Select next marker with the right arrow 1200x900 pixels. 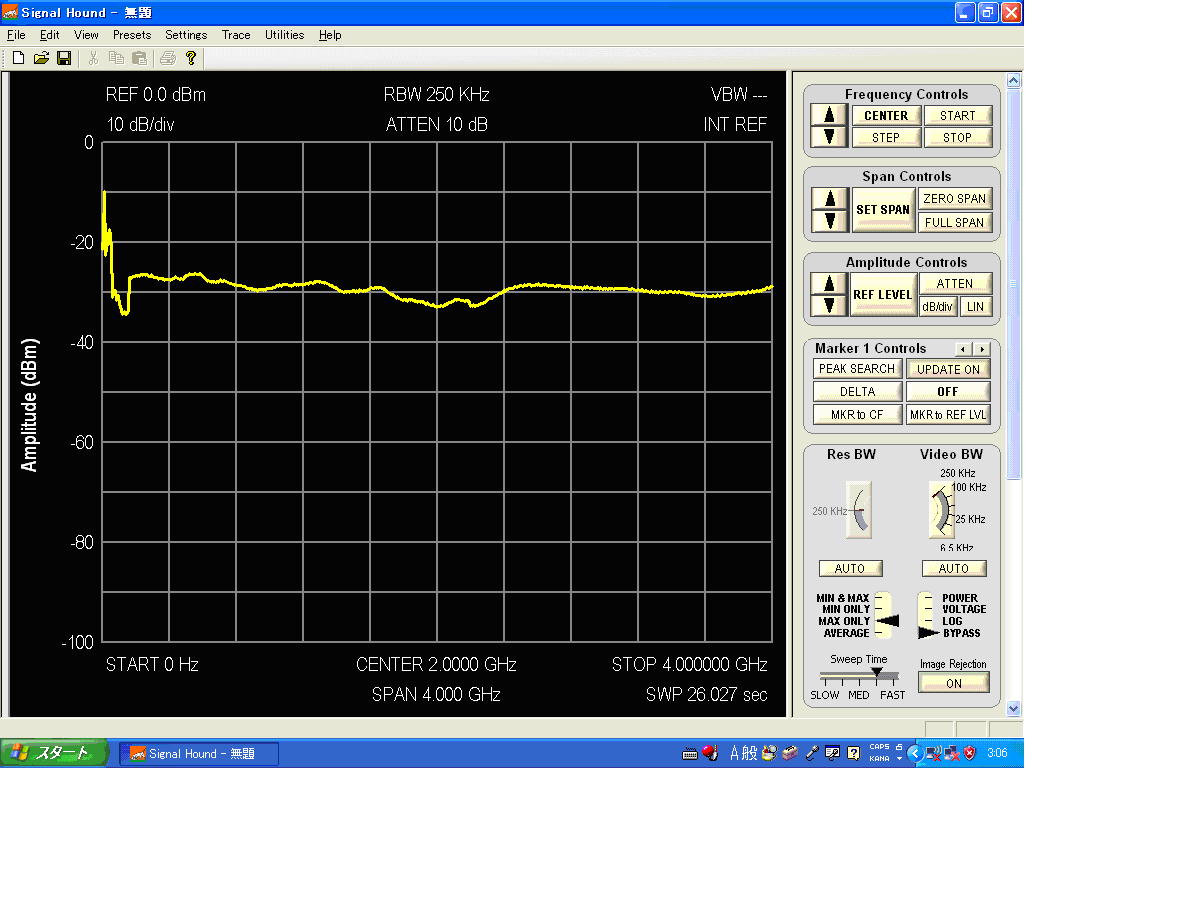(x=982, y=349)
